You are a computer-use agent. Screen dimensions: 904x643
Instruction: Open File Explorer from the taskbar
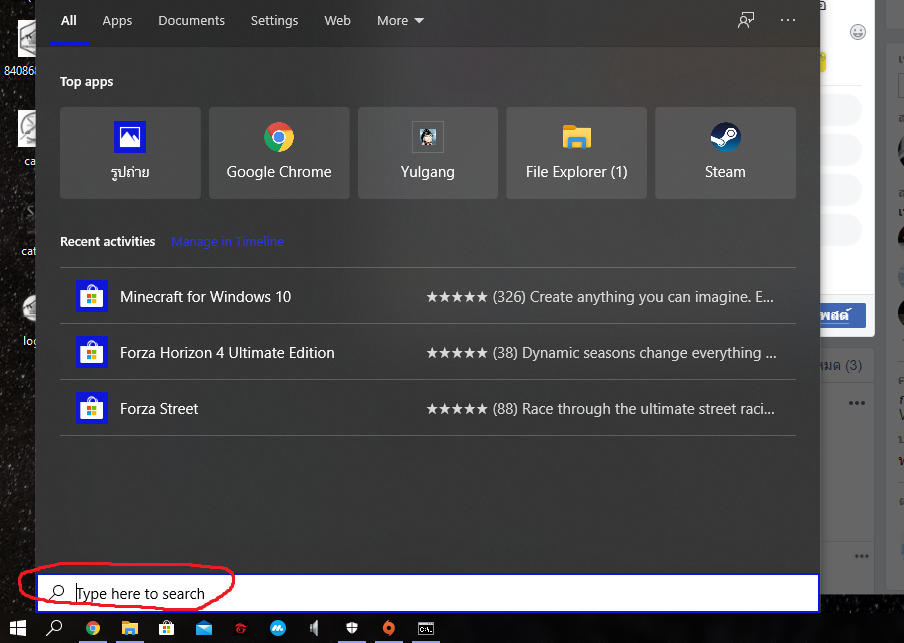coord(130,628)
